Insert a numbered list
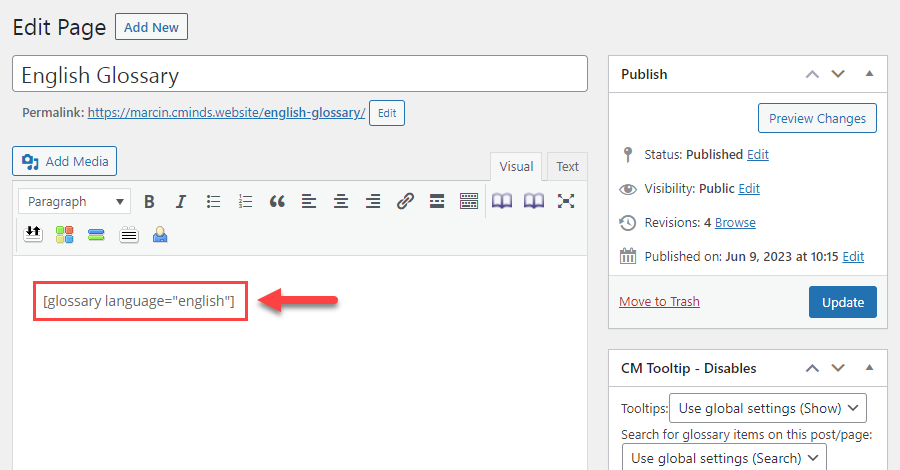This screenshot has height=470, width=900. point(245,201)
